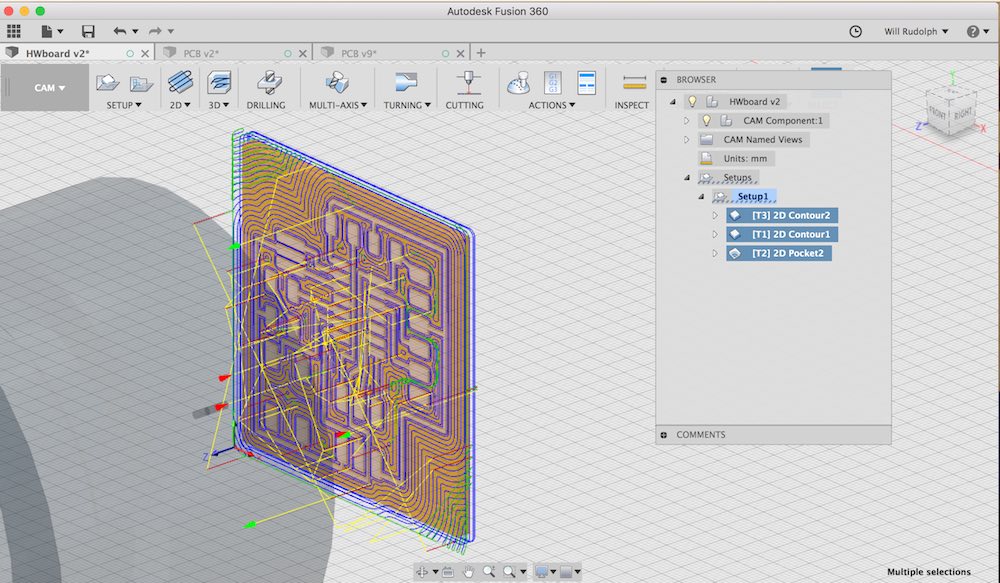Select the 3D milling toolpath icon
This screenshot has width=1000, height=583.
click(x=219, y=82)
